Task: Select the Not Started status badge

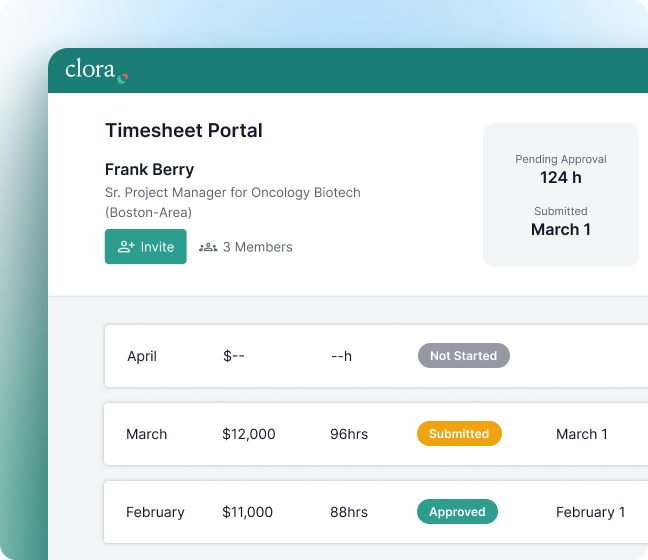Action: point(463,356)
